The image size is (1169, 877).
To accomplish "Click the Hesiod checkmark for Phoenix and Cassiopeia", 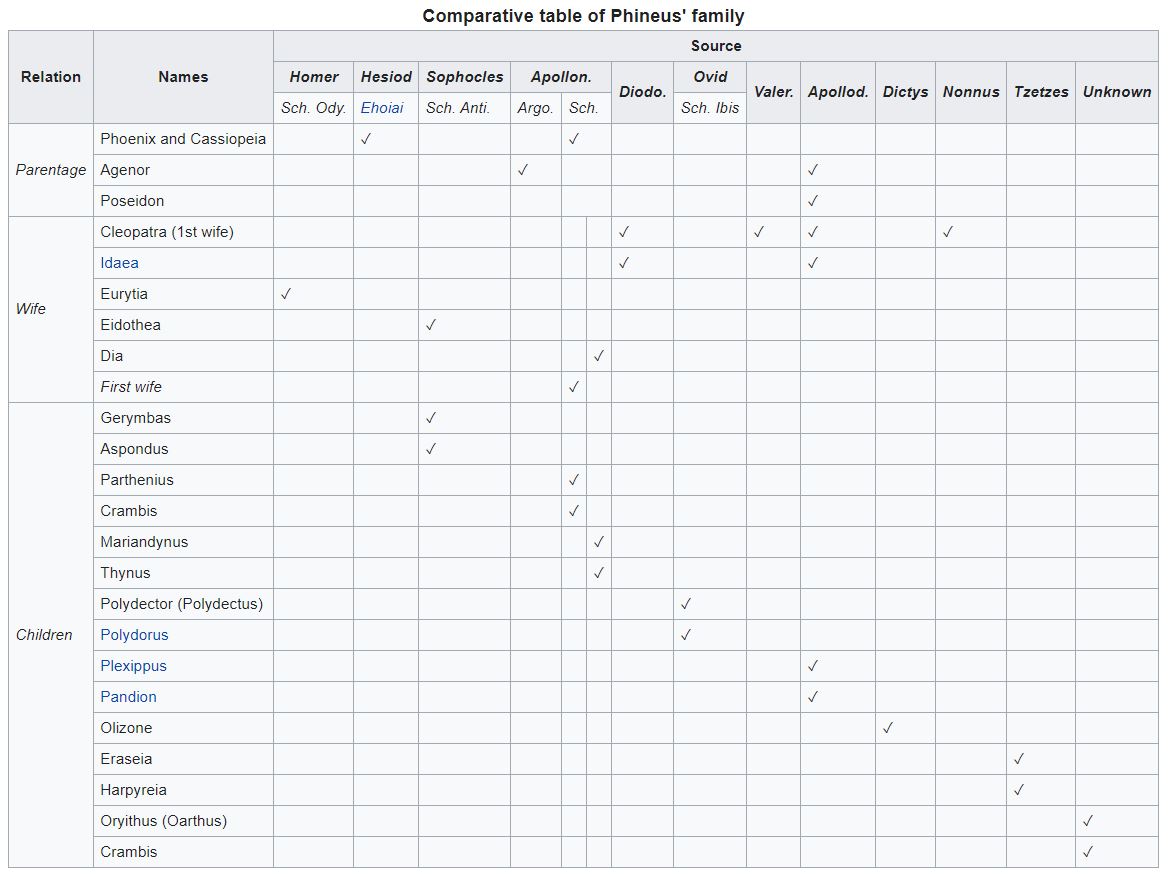I will (366, 139).
